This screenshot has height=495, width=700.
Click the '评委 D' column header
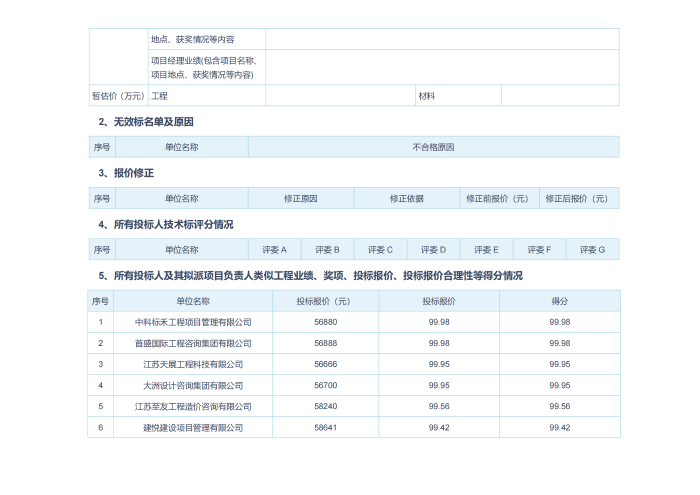coord(433,250)
